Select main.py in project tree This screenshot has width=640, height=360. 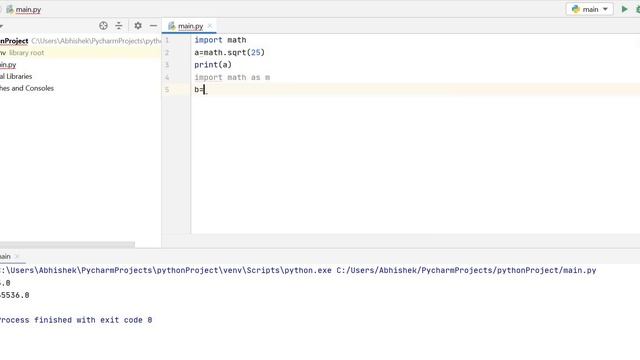pos(8,64)
